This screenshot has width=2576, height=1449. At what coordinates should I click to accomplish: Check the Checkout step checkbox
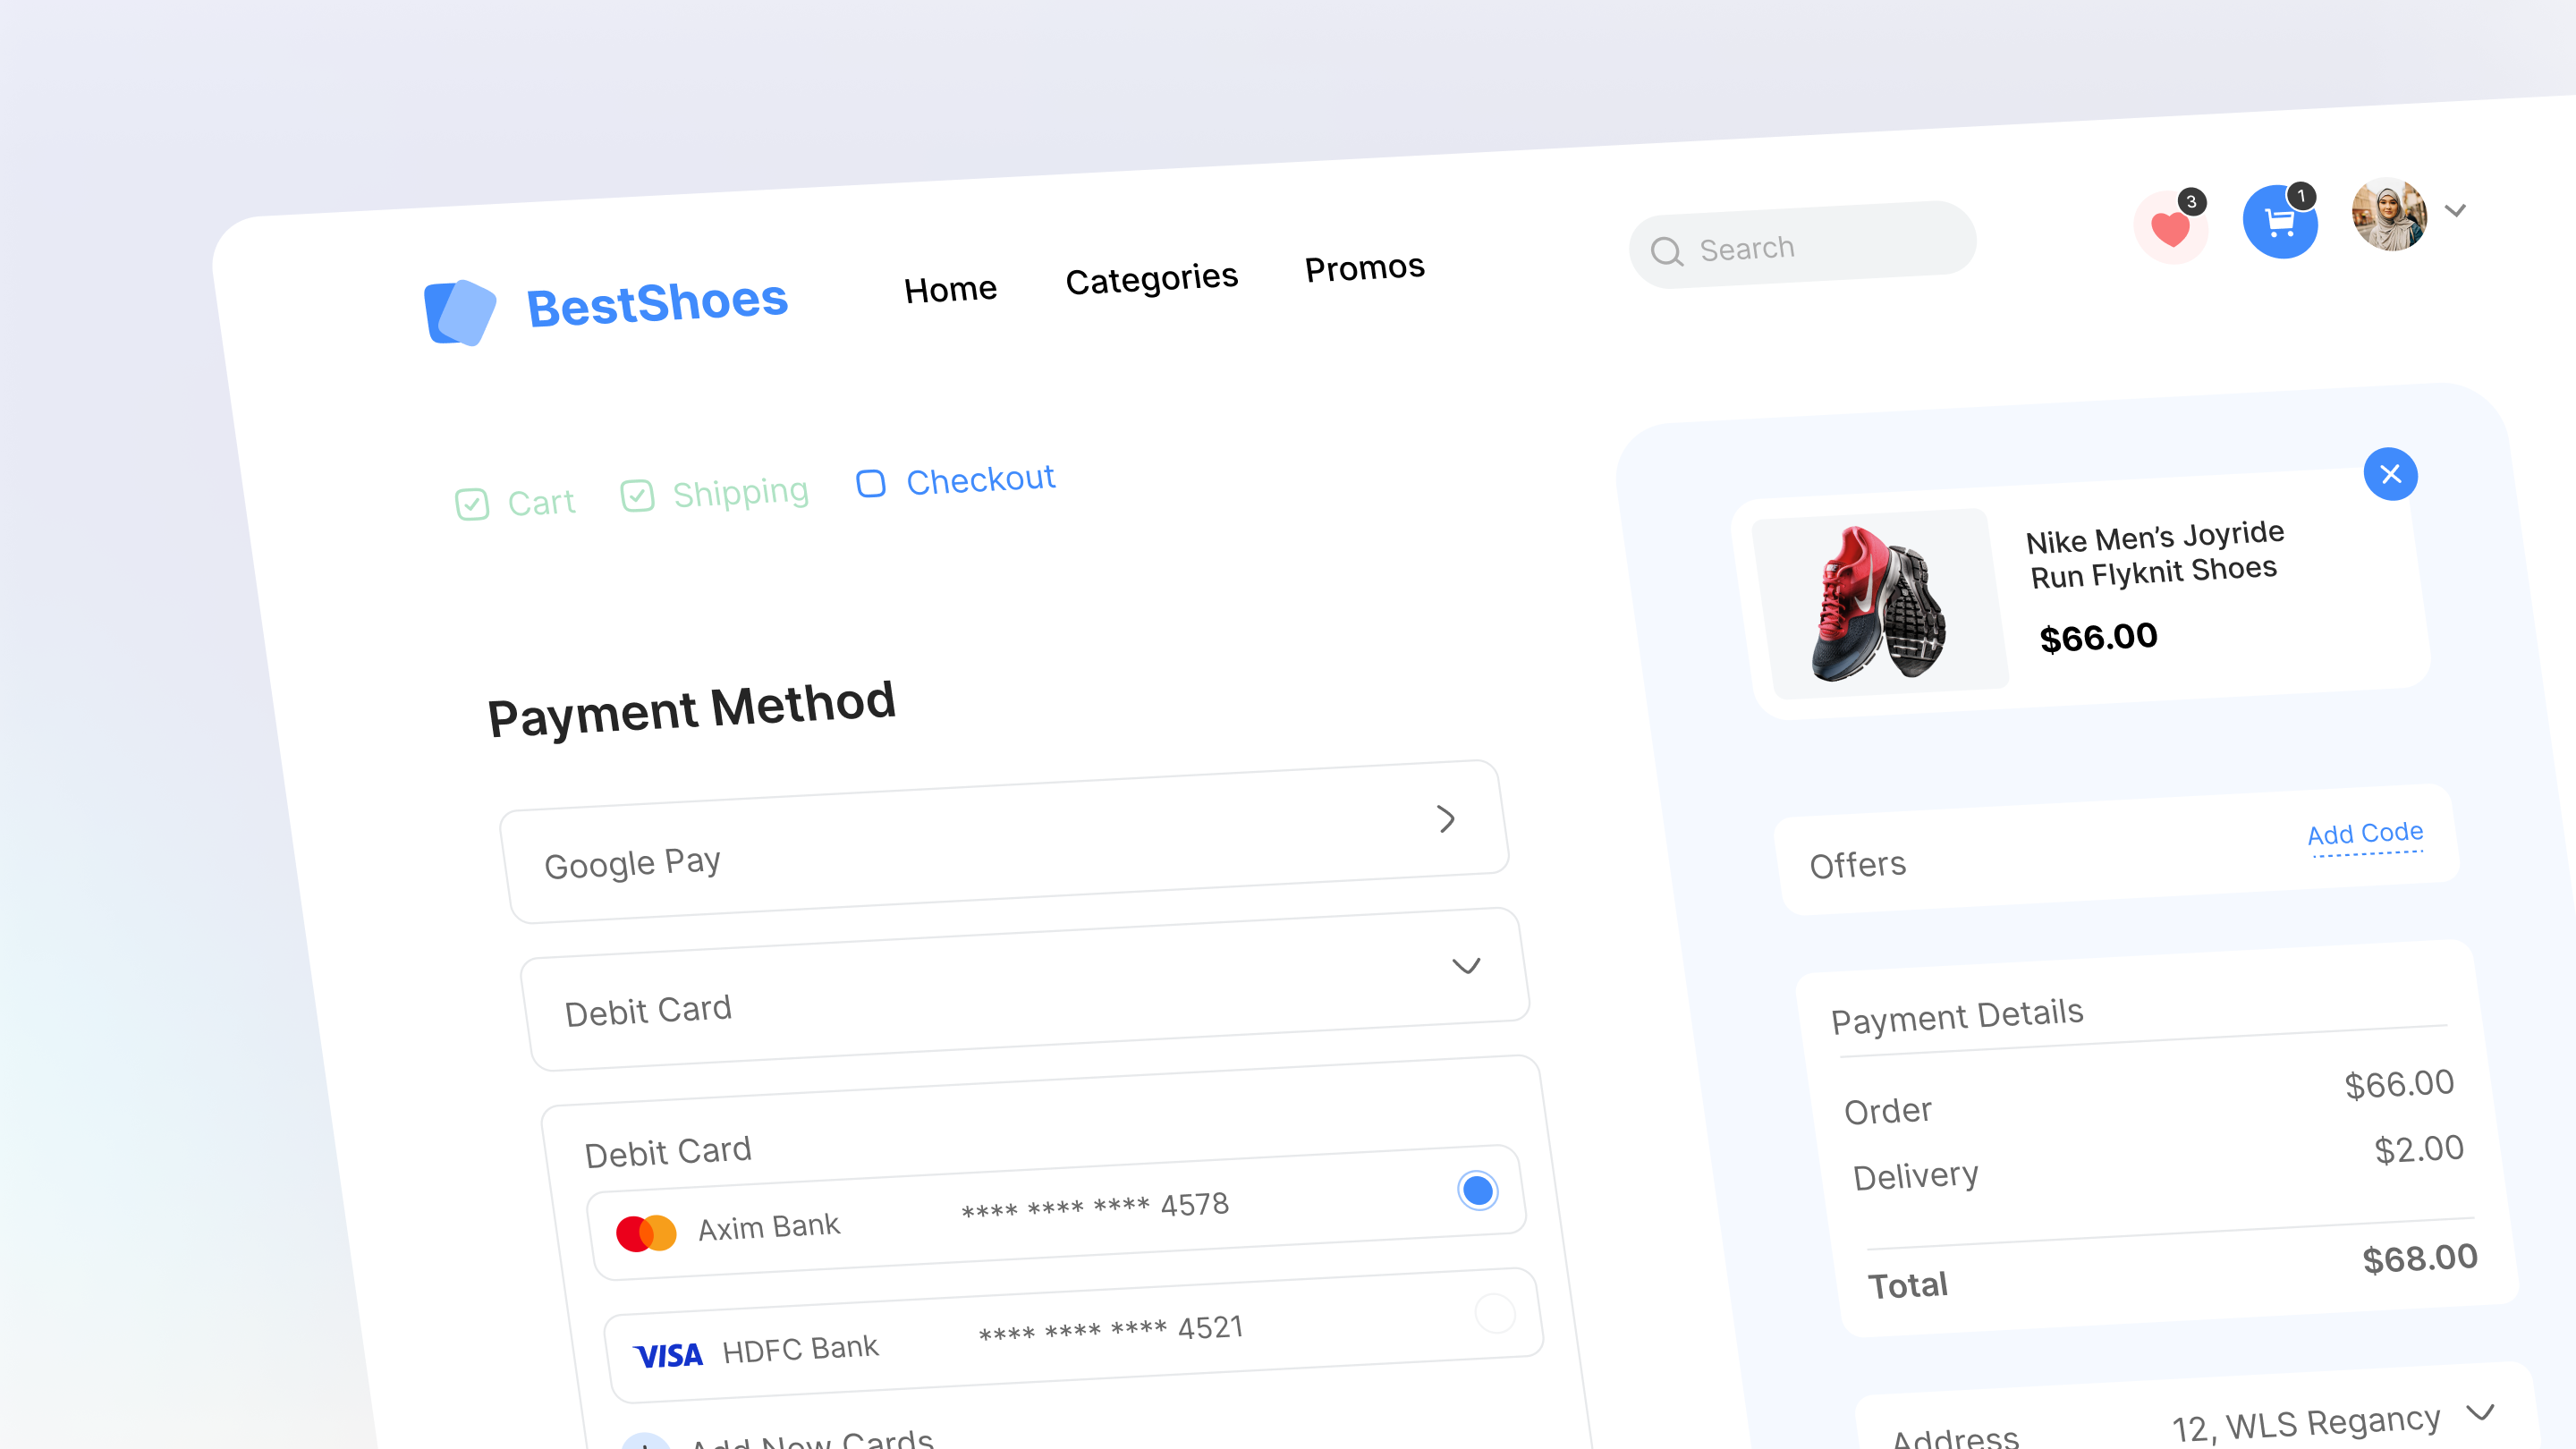click(x=870, y=484)
